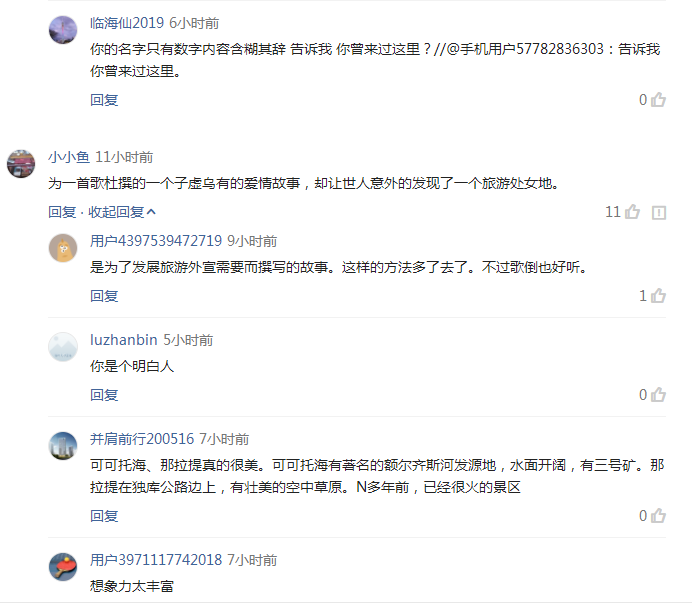692x610 pixels.
Task: Like 并肩前行200516's comment
Action: coord(658,516)
